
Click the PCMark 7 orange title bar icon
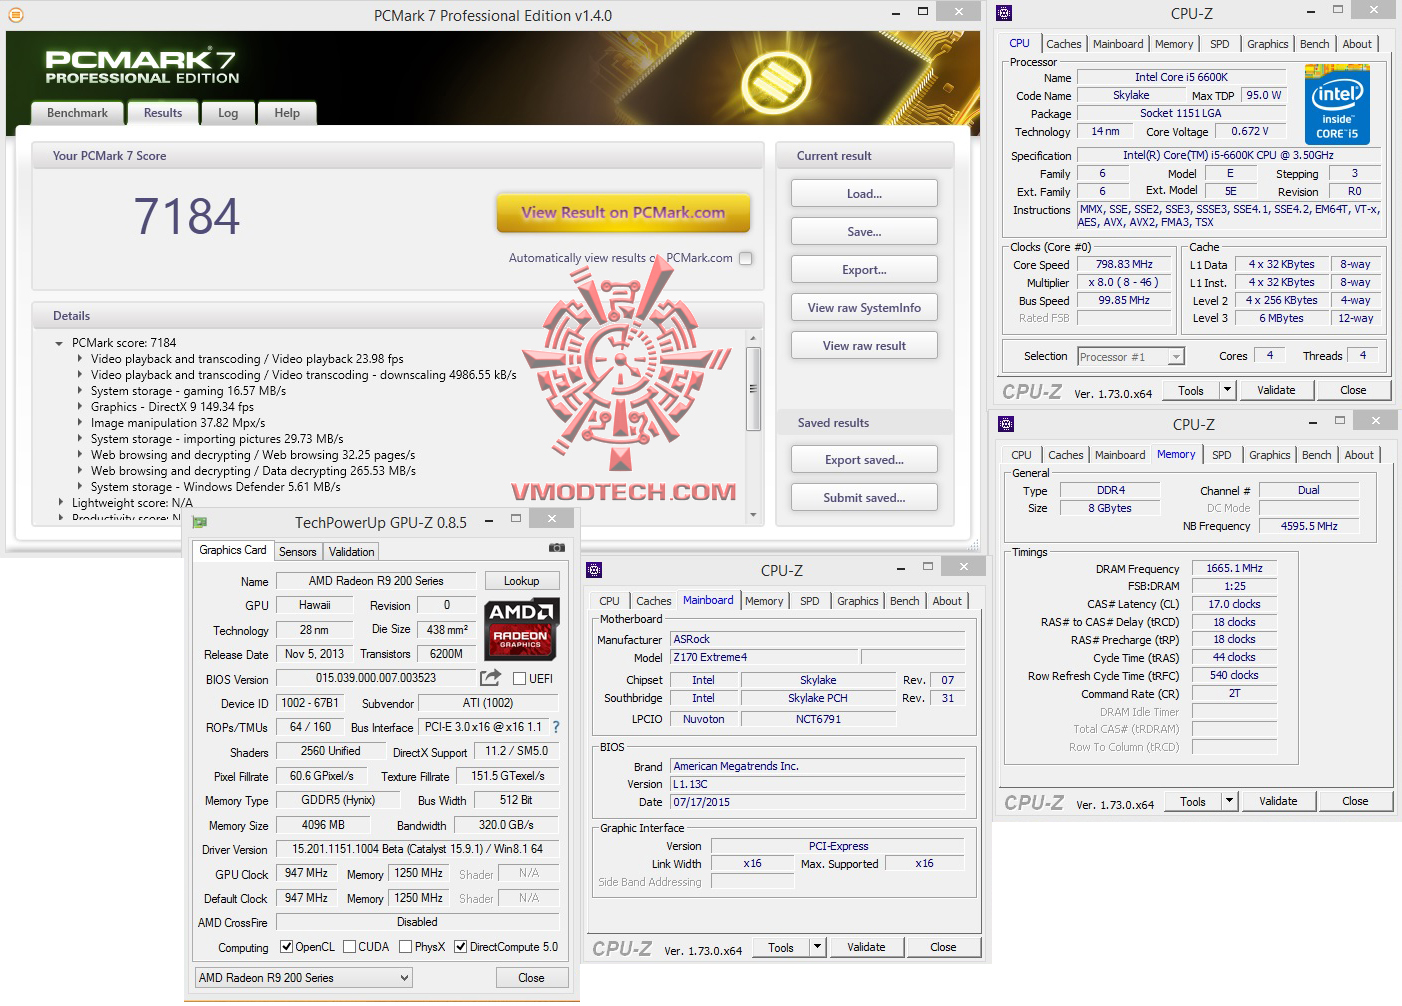tap(14, 15)
